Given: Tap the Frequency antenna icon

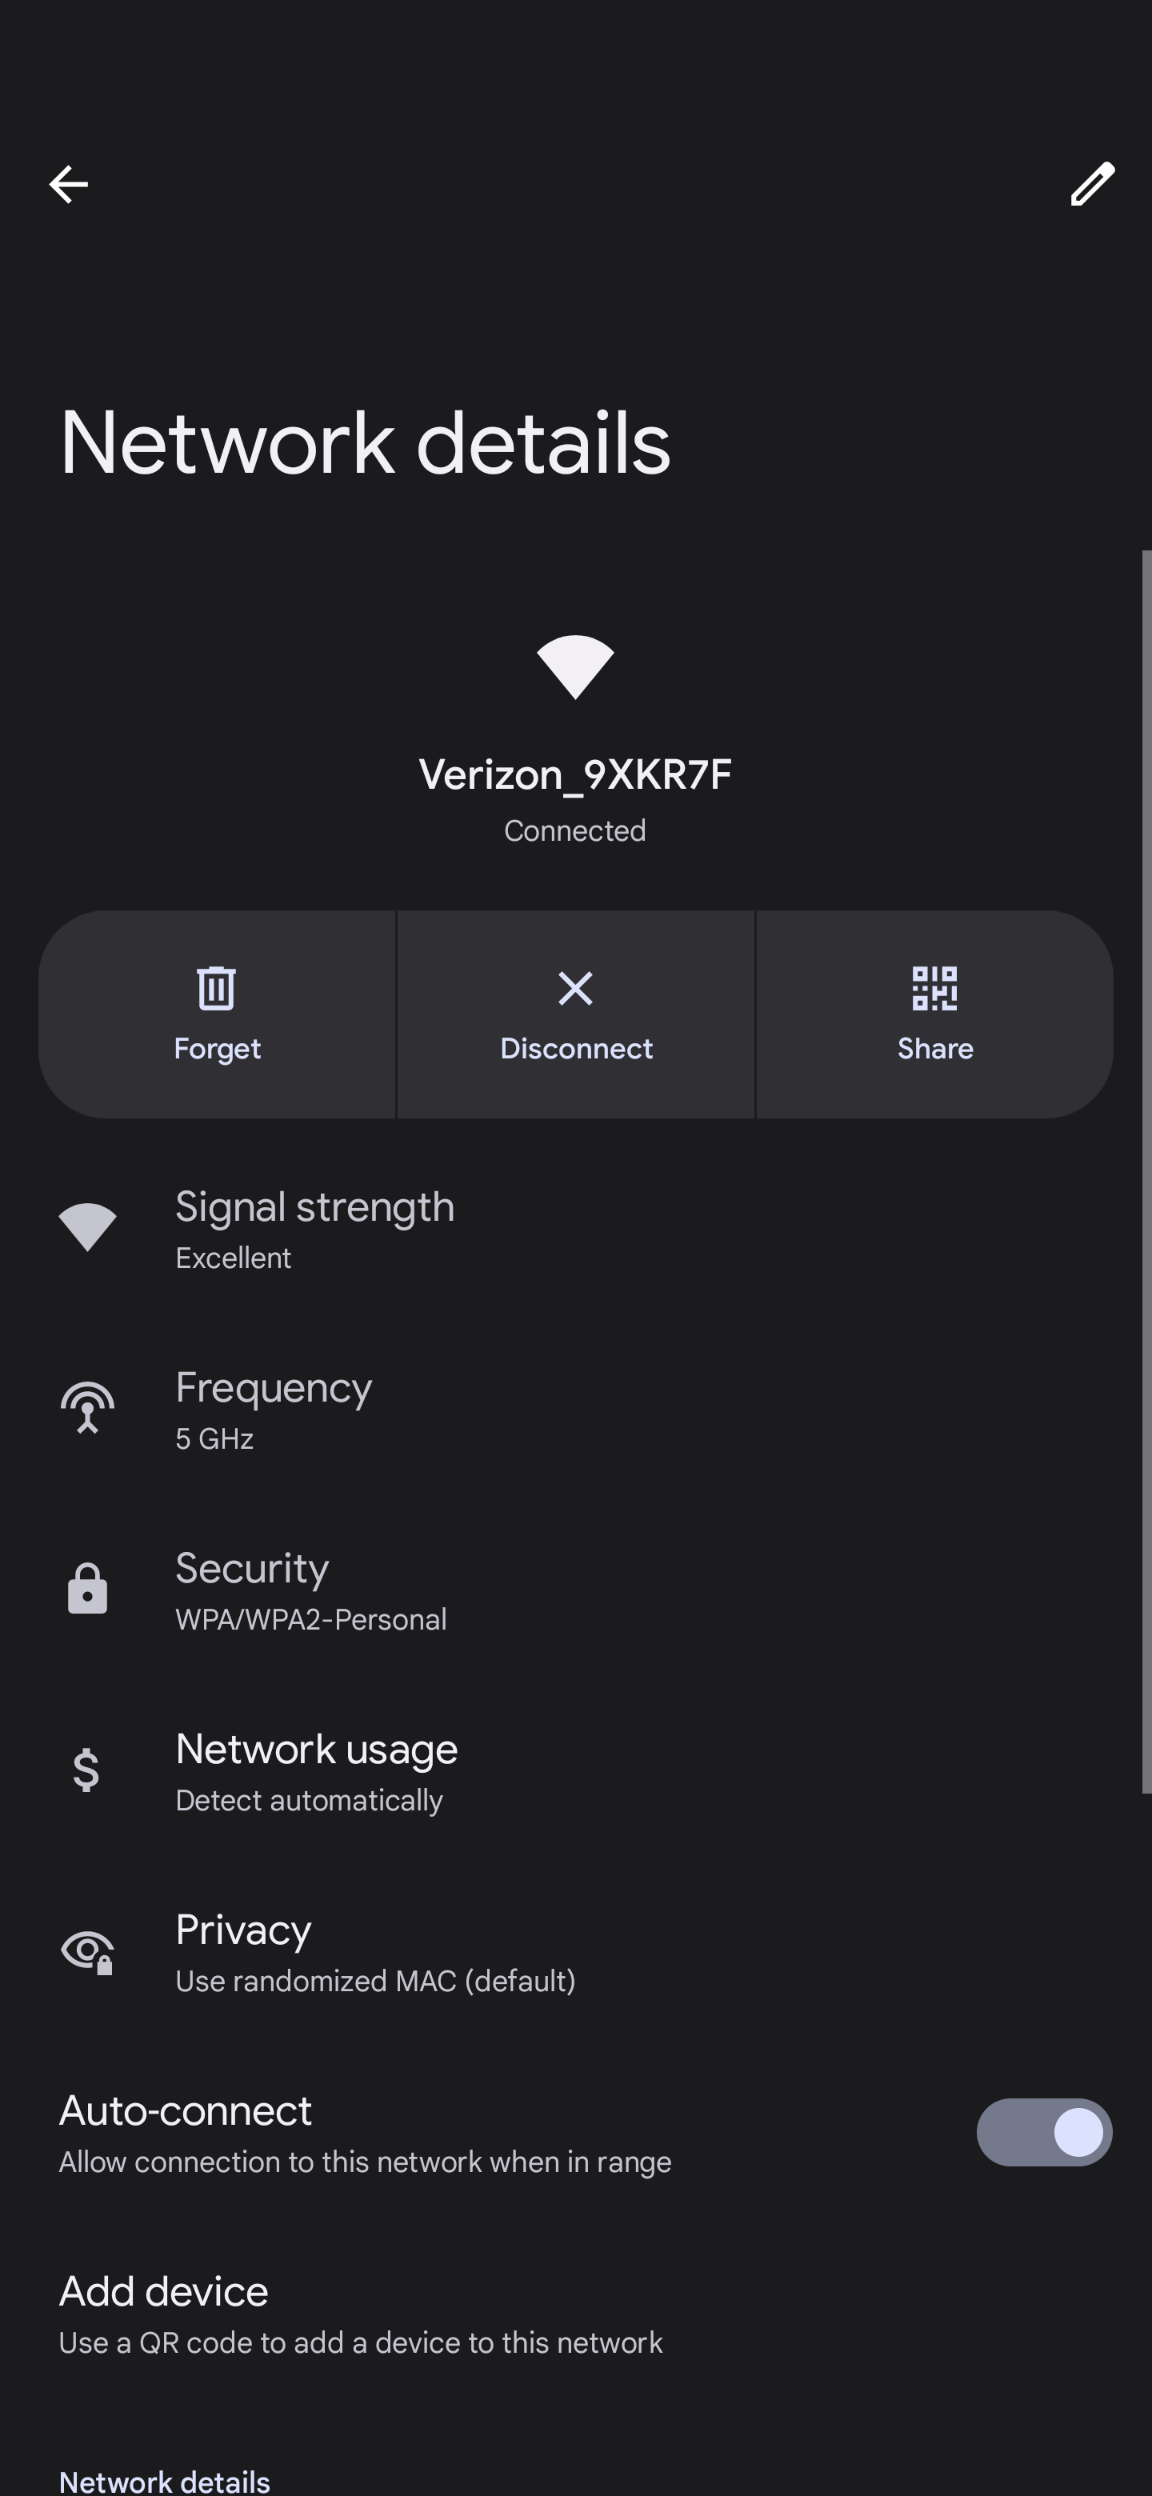Looking at the screenshot, I should click(88, 1408).
